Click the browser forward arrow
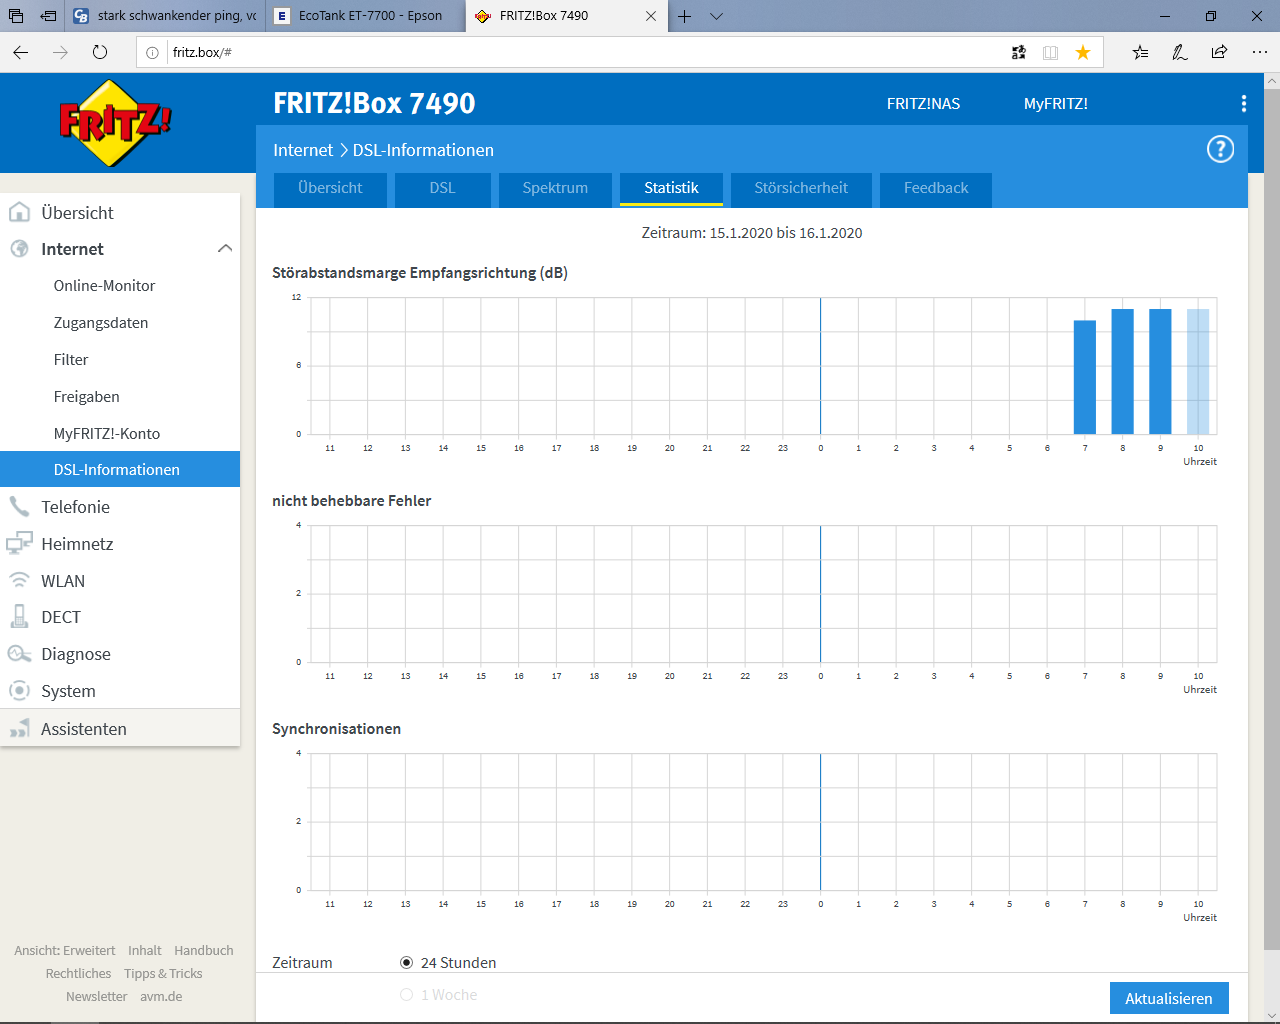This screenshot has height=1024, width=1280. [x=60, y=52]
